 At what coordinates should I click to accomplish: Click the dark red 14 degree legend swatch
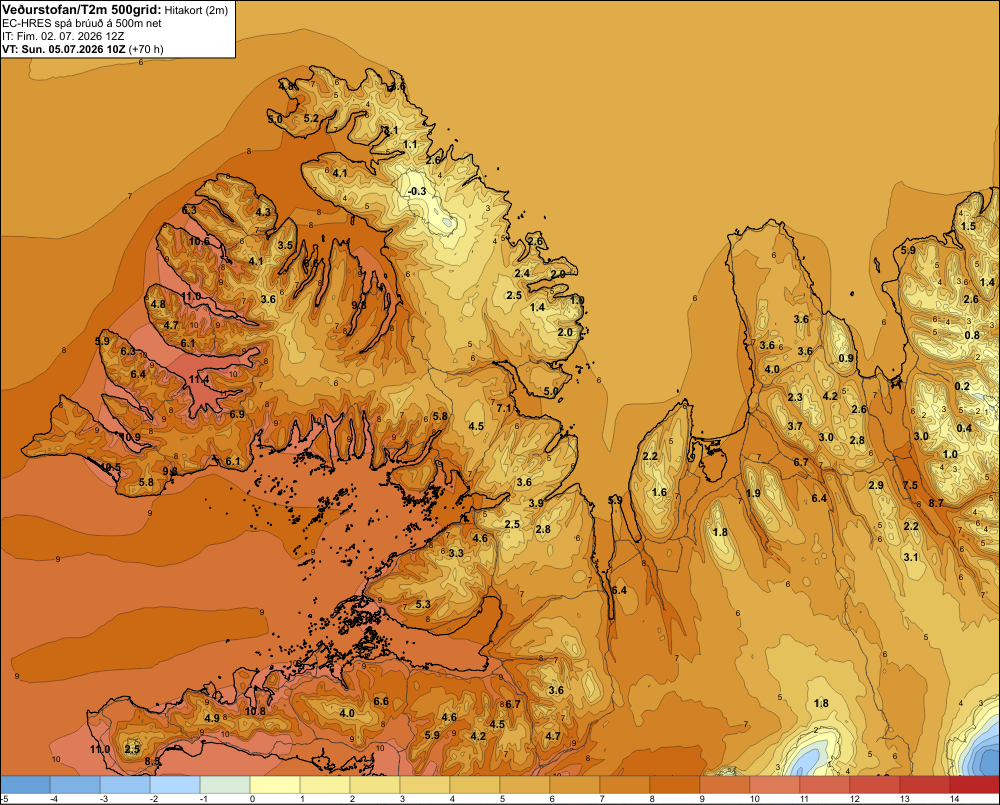point(974,785)
